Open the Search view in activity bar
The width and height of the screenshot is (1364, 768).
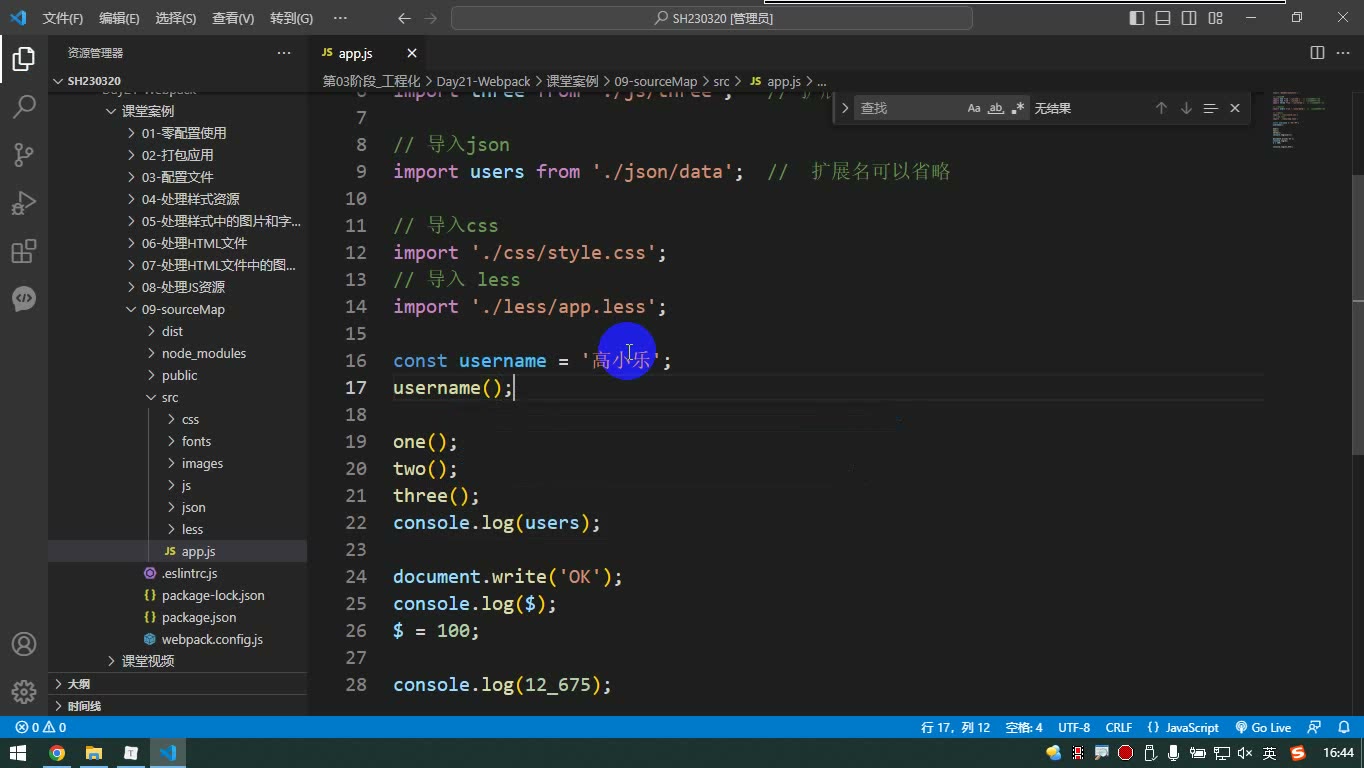[x=24, y=107]
